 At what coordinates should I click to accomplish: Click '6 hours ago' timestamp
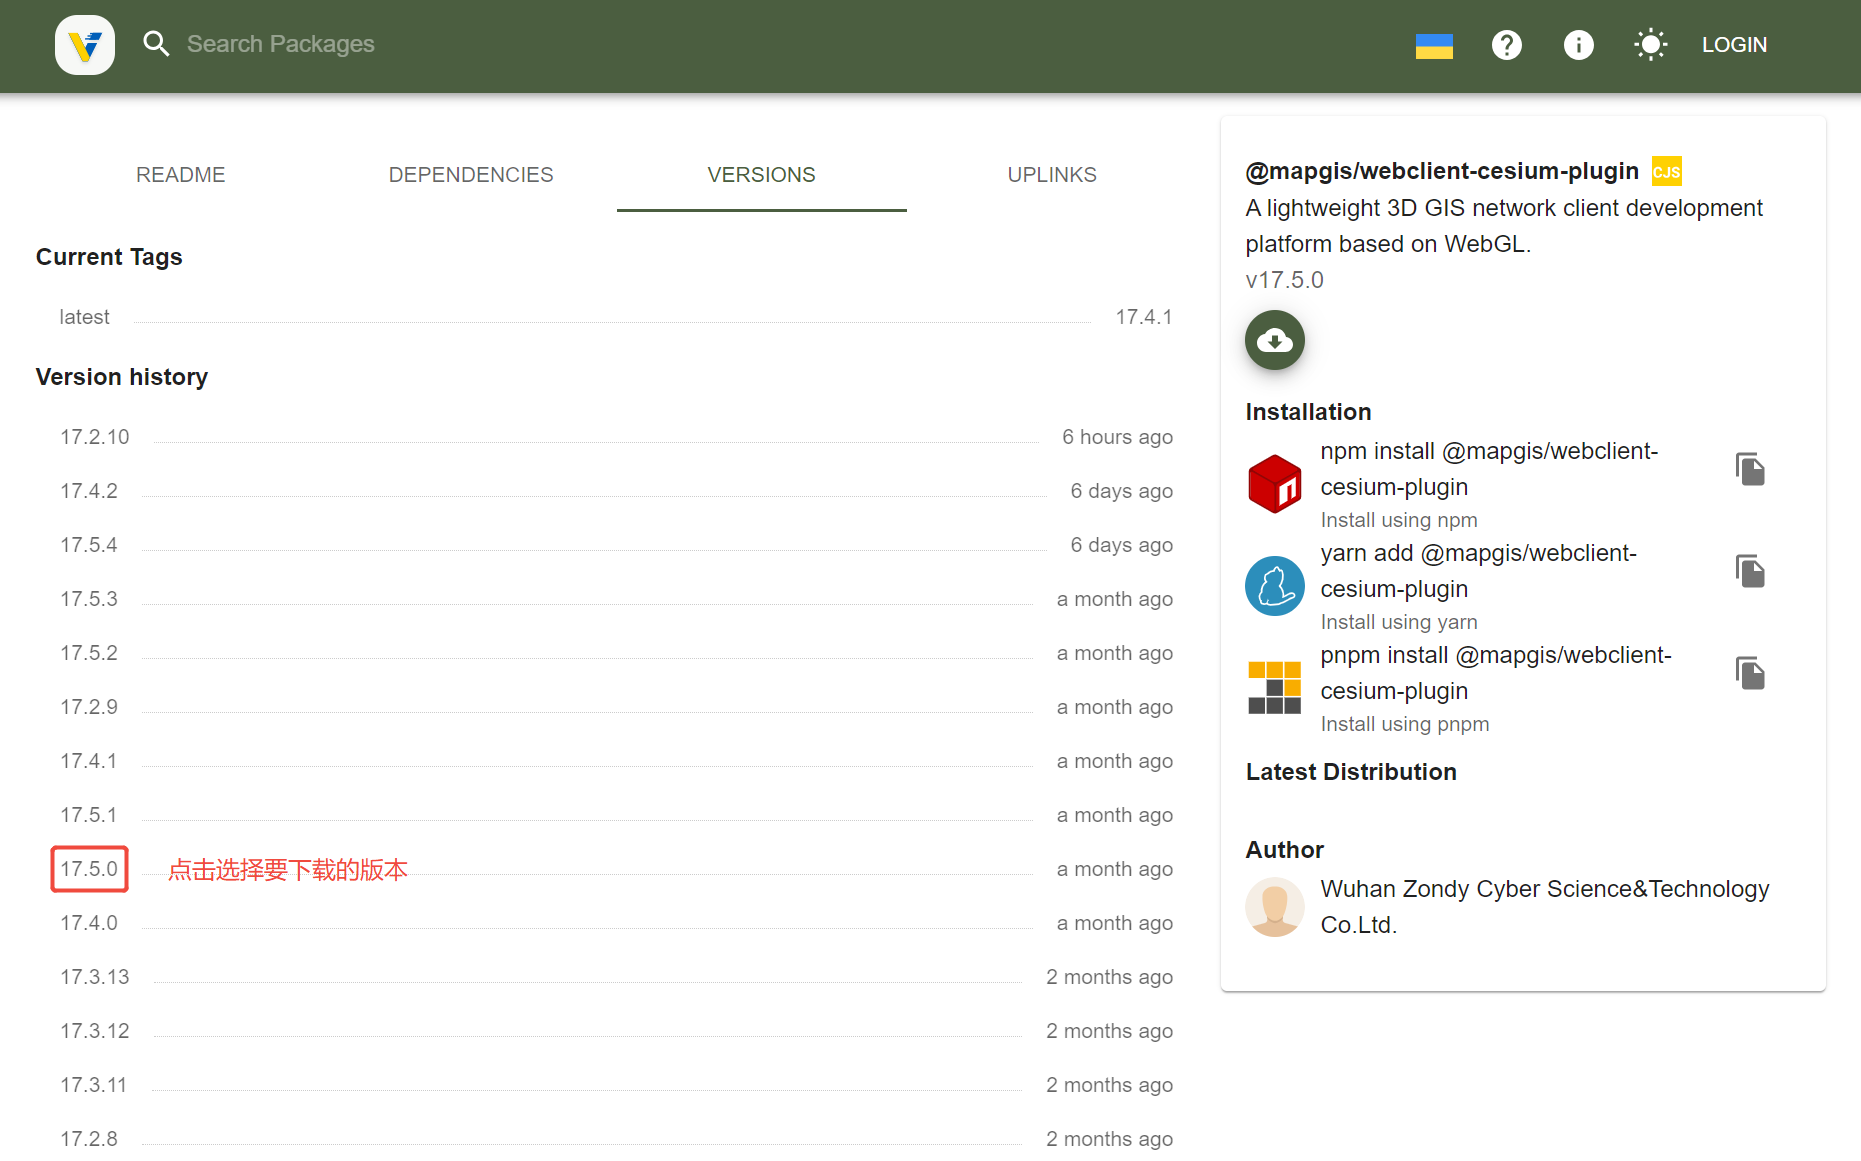point(1117,437)
